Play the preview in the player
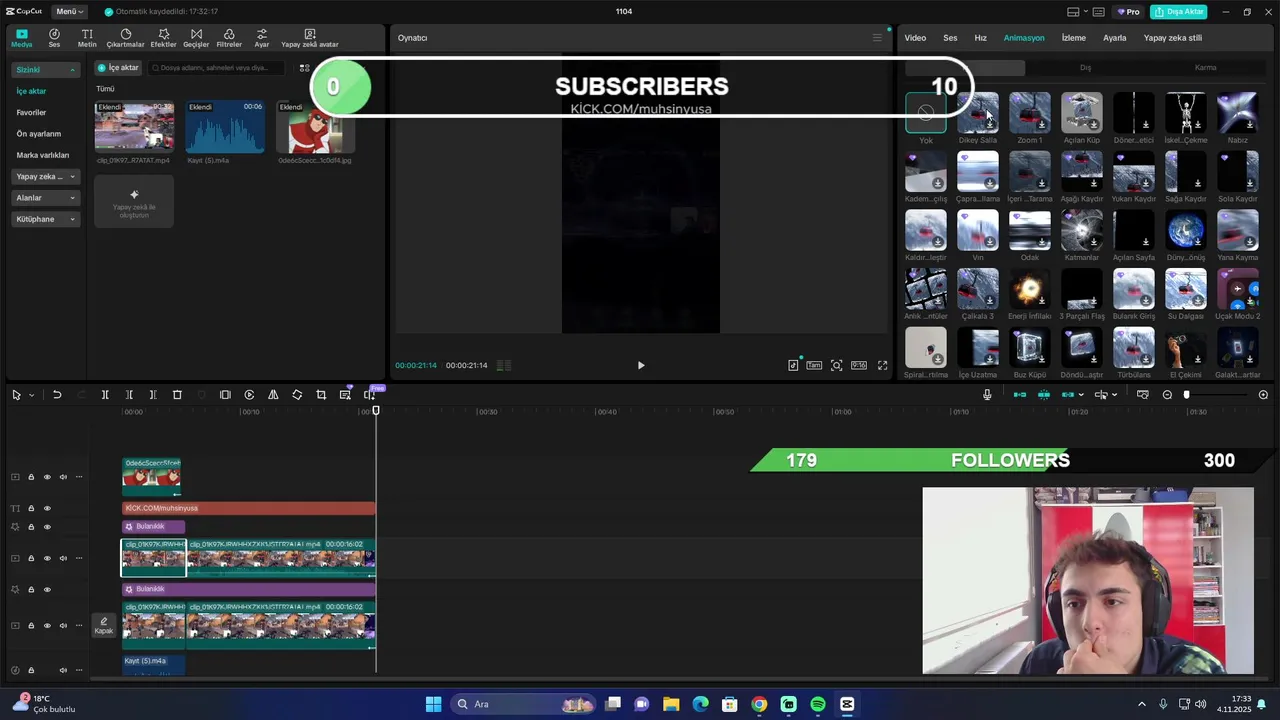This screenshot has height=720, width=1280. [x=641, y=365]
